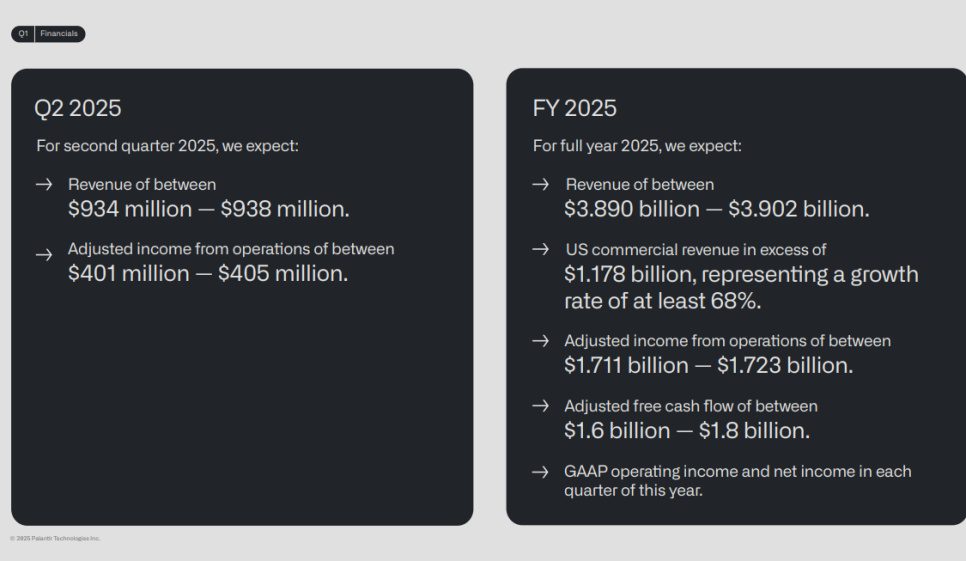This screenshot has width=966, height=561.
Task: Click the Q1 badge label
Action: (x=23, y=34)
